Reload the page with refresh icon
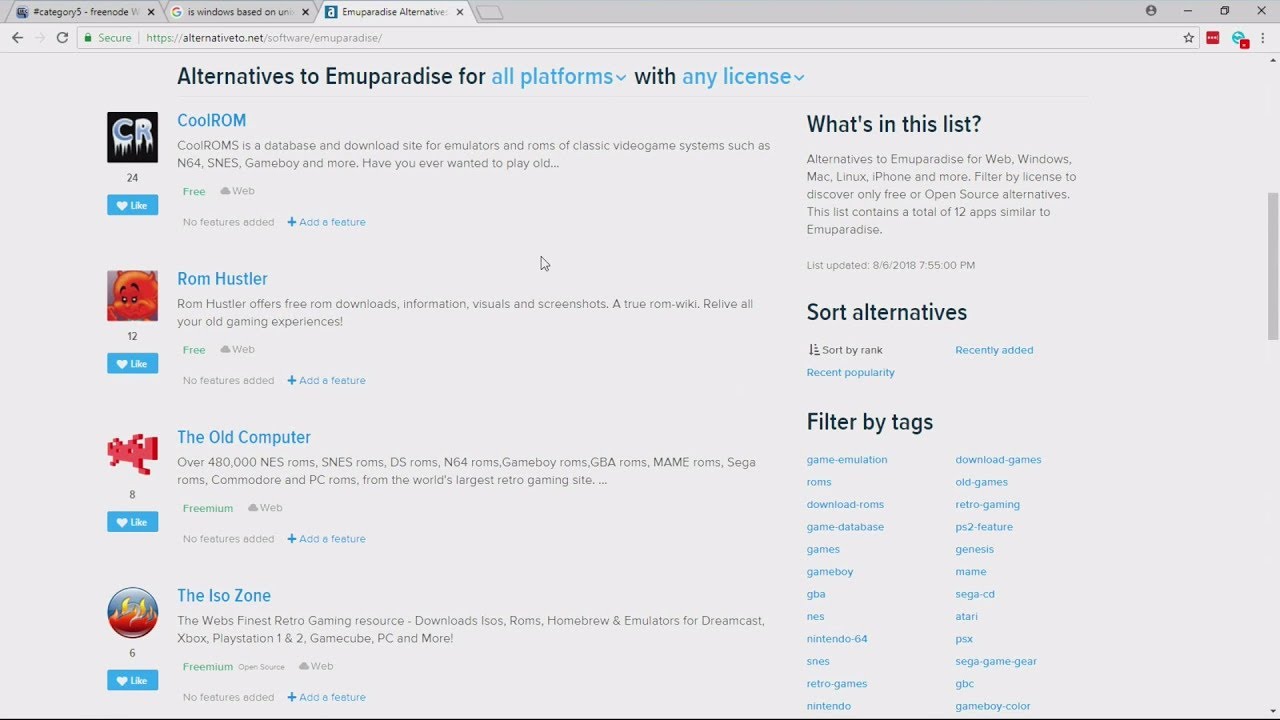Image resolution: width=1280 pixels, height=720 pixels. (x=62, y=38)
